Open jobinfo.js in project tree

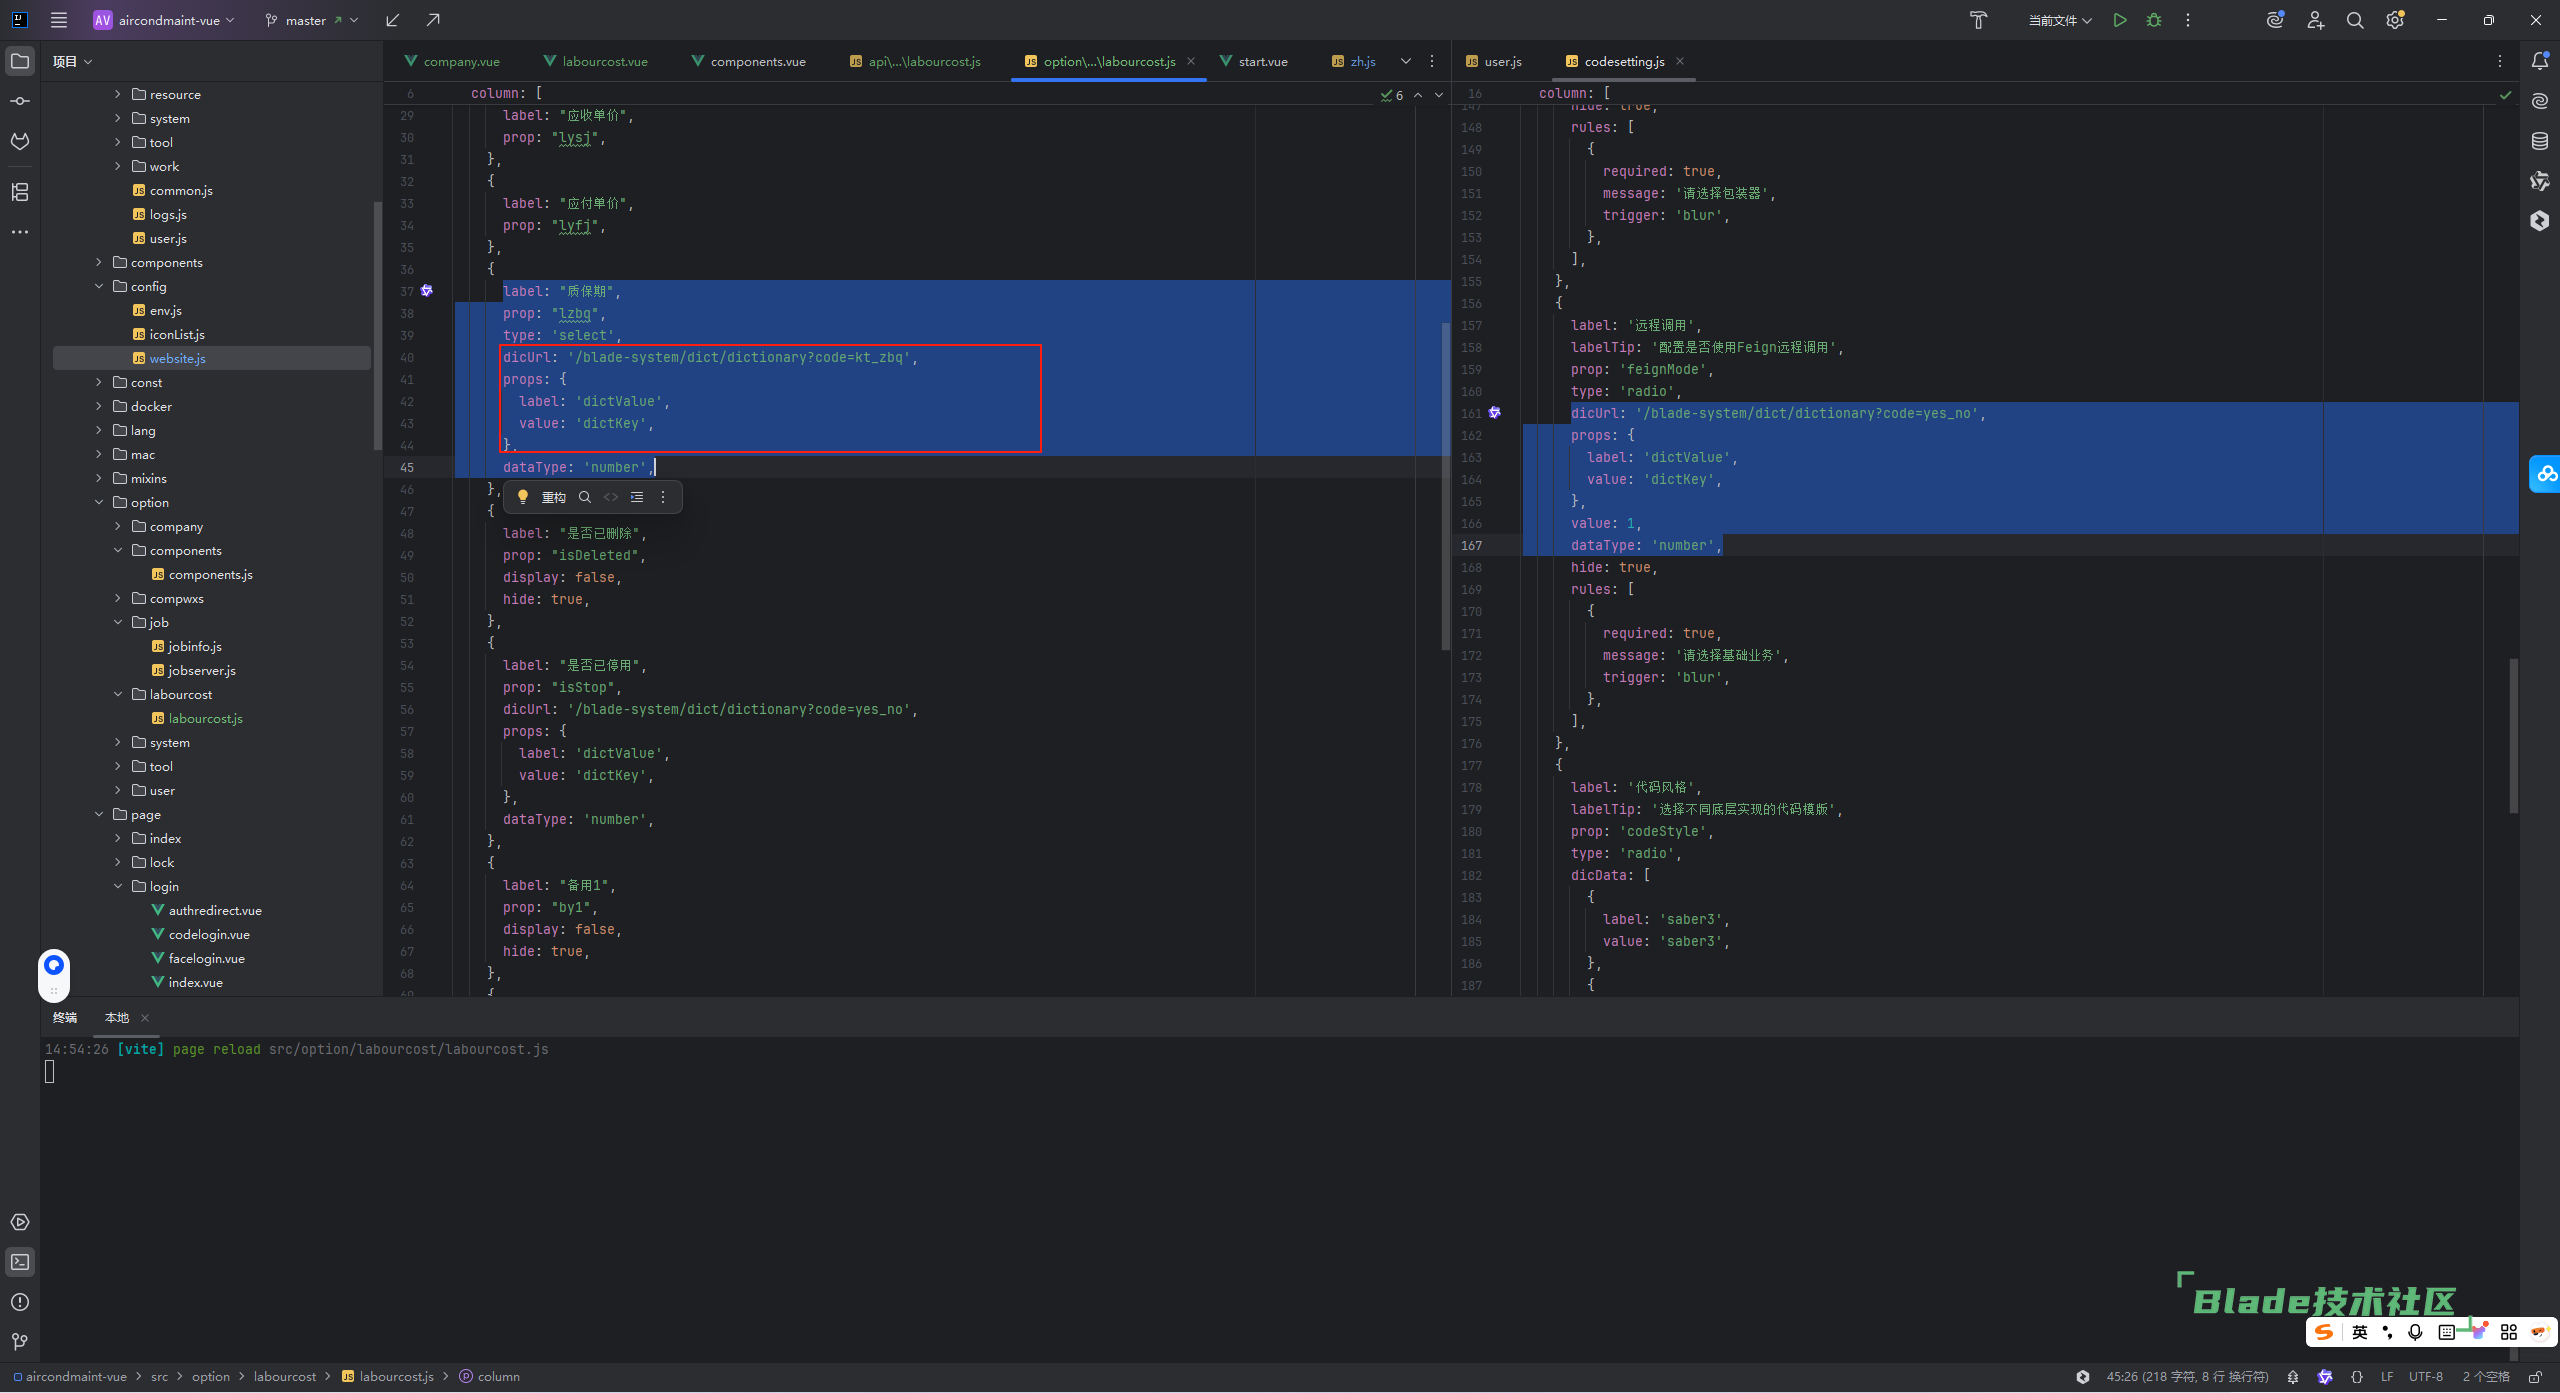195,646
